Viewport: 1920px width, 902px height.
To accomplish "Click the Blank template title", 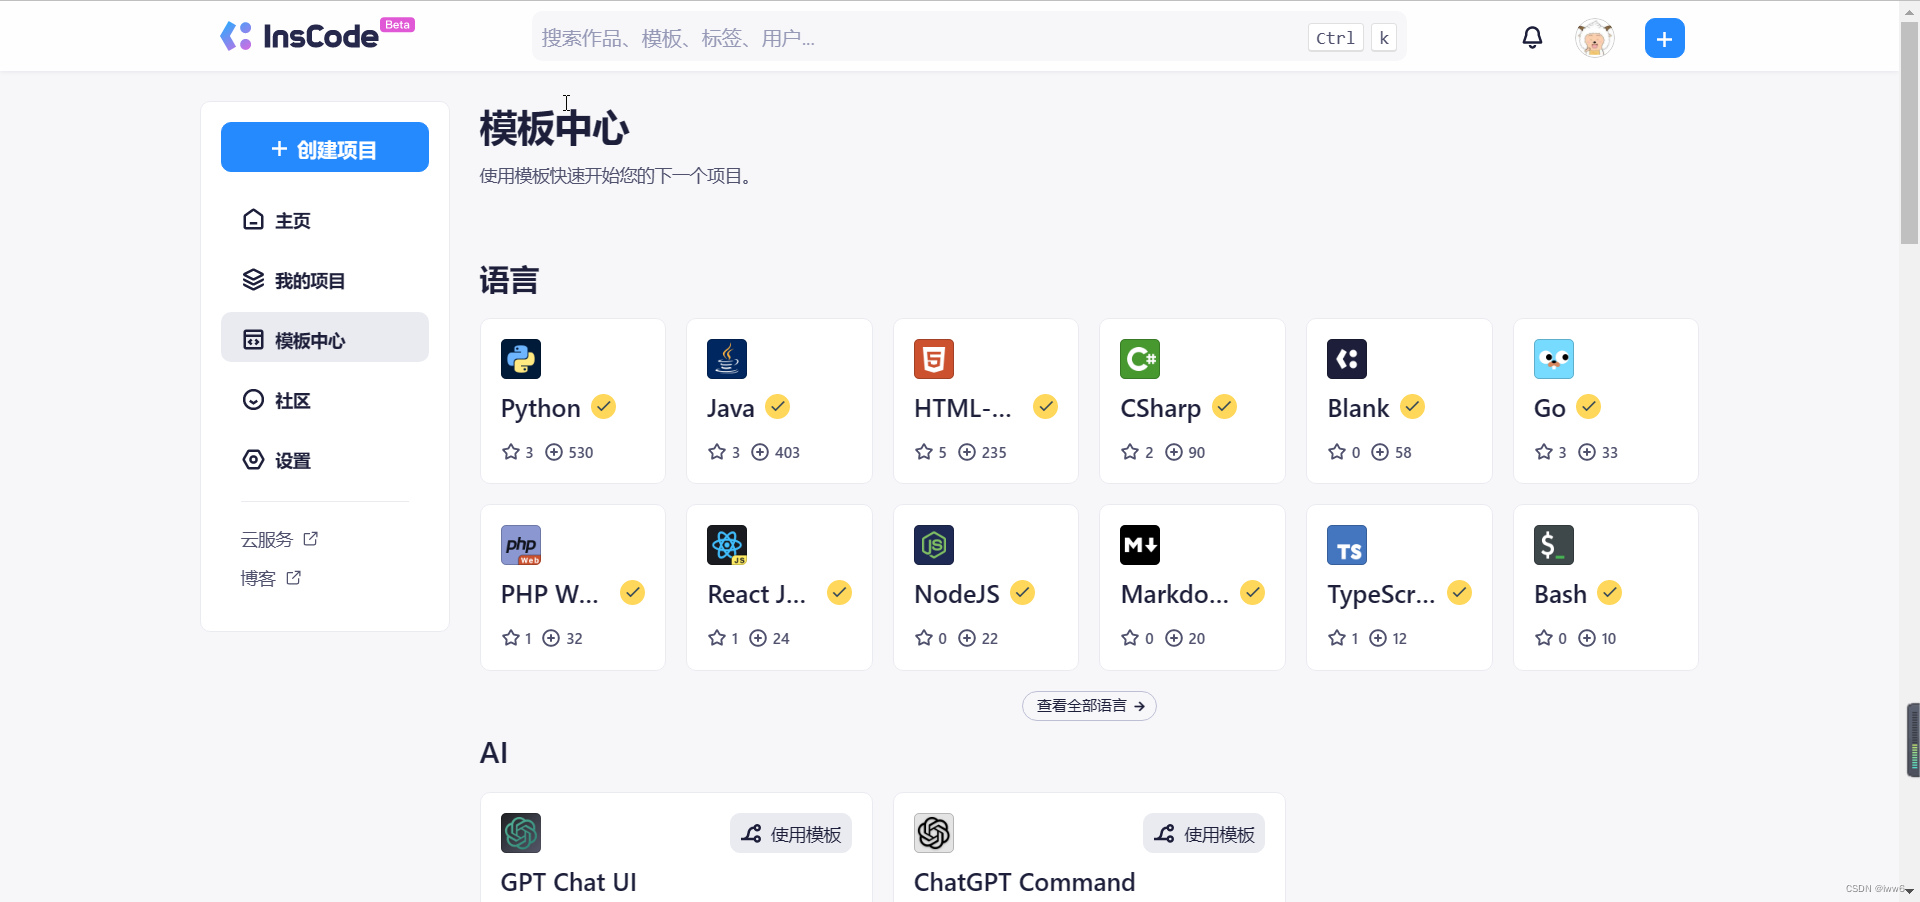I will (x=1358, y=408).
